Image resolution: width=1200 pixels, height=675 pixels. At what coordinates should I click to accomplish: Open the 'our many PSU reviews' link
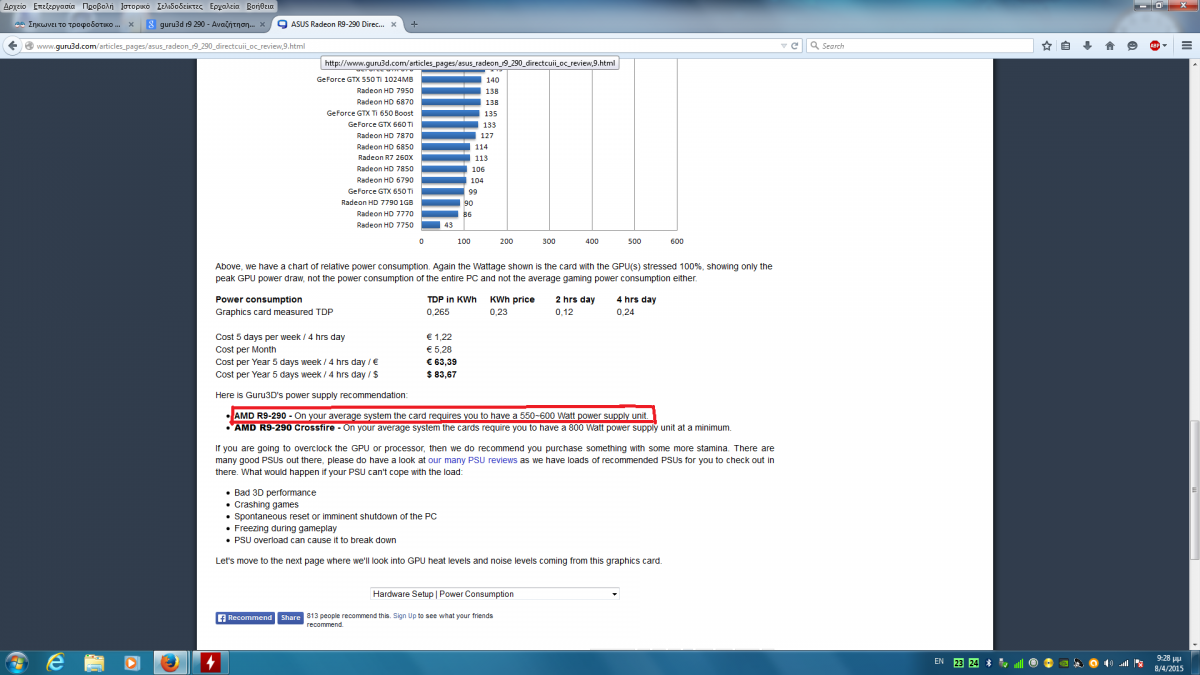coord(473,459)
